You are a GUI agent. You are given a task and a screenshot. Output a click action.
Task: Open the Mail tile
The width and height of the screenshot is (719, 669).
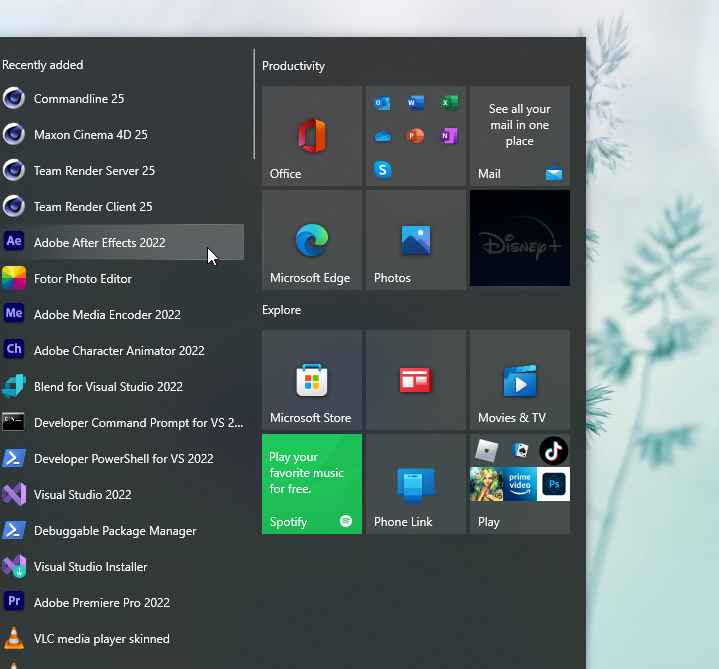coord(520,136)
